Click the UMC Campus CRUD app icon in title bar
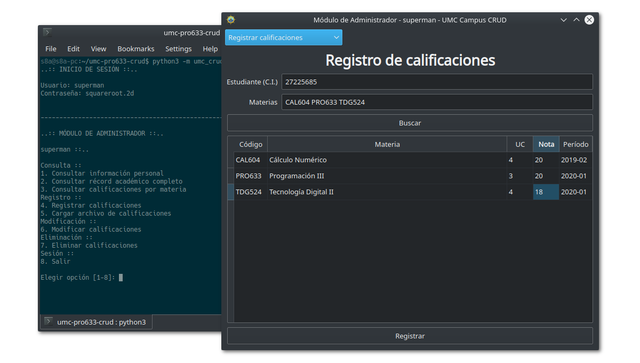This screenshot has height=363, width=640. [x=231, y=20]
